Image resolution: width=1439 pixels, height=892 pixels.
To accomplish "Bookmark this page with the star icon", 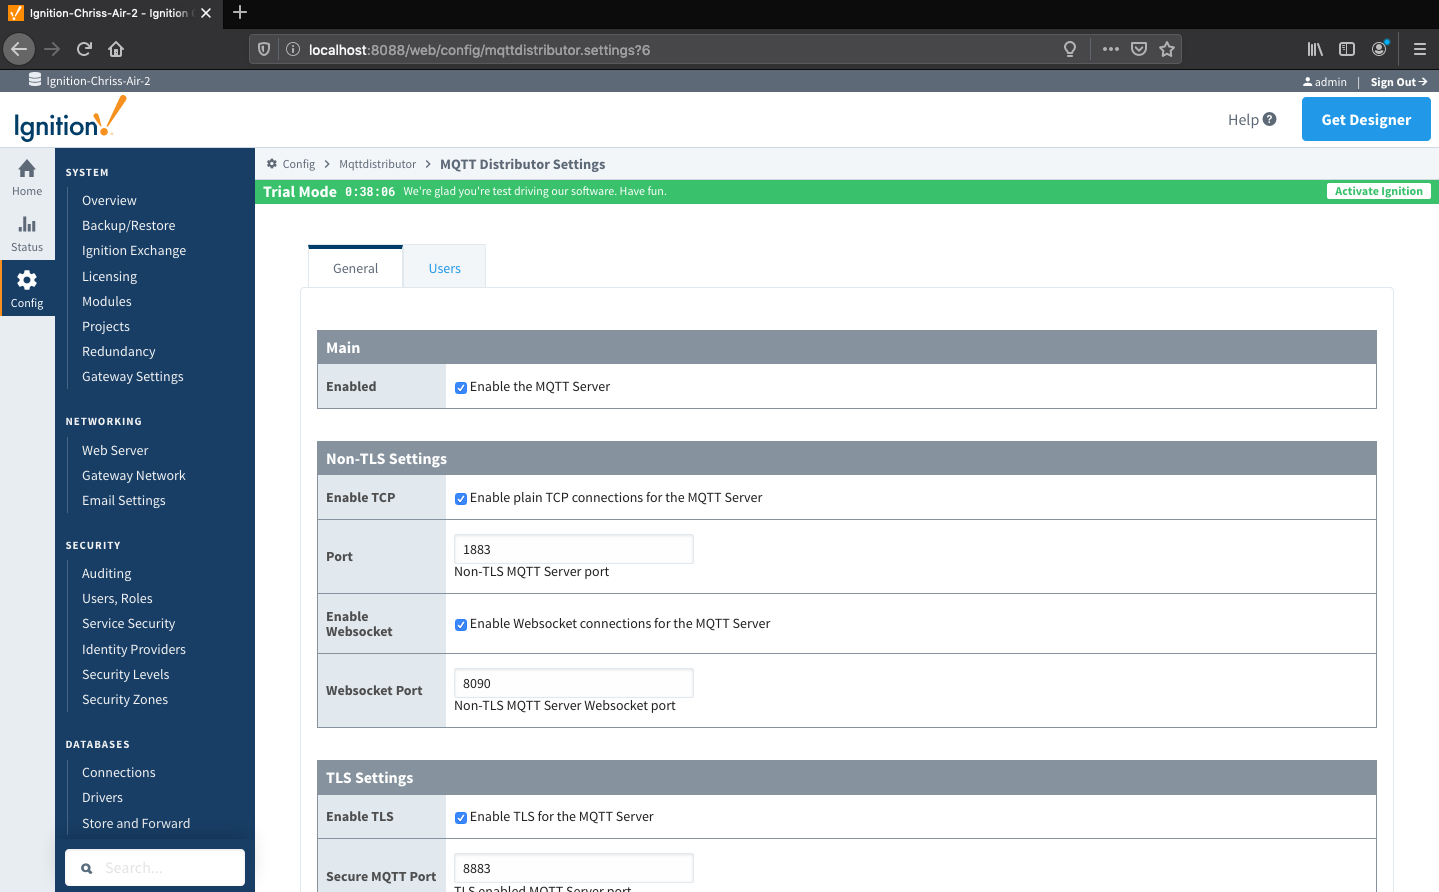I will click(x=1167, y=49).
